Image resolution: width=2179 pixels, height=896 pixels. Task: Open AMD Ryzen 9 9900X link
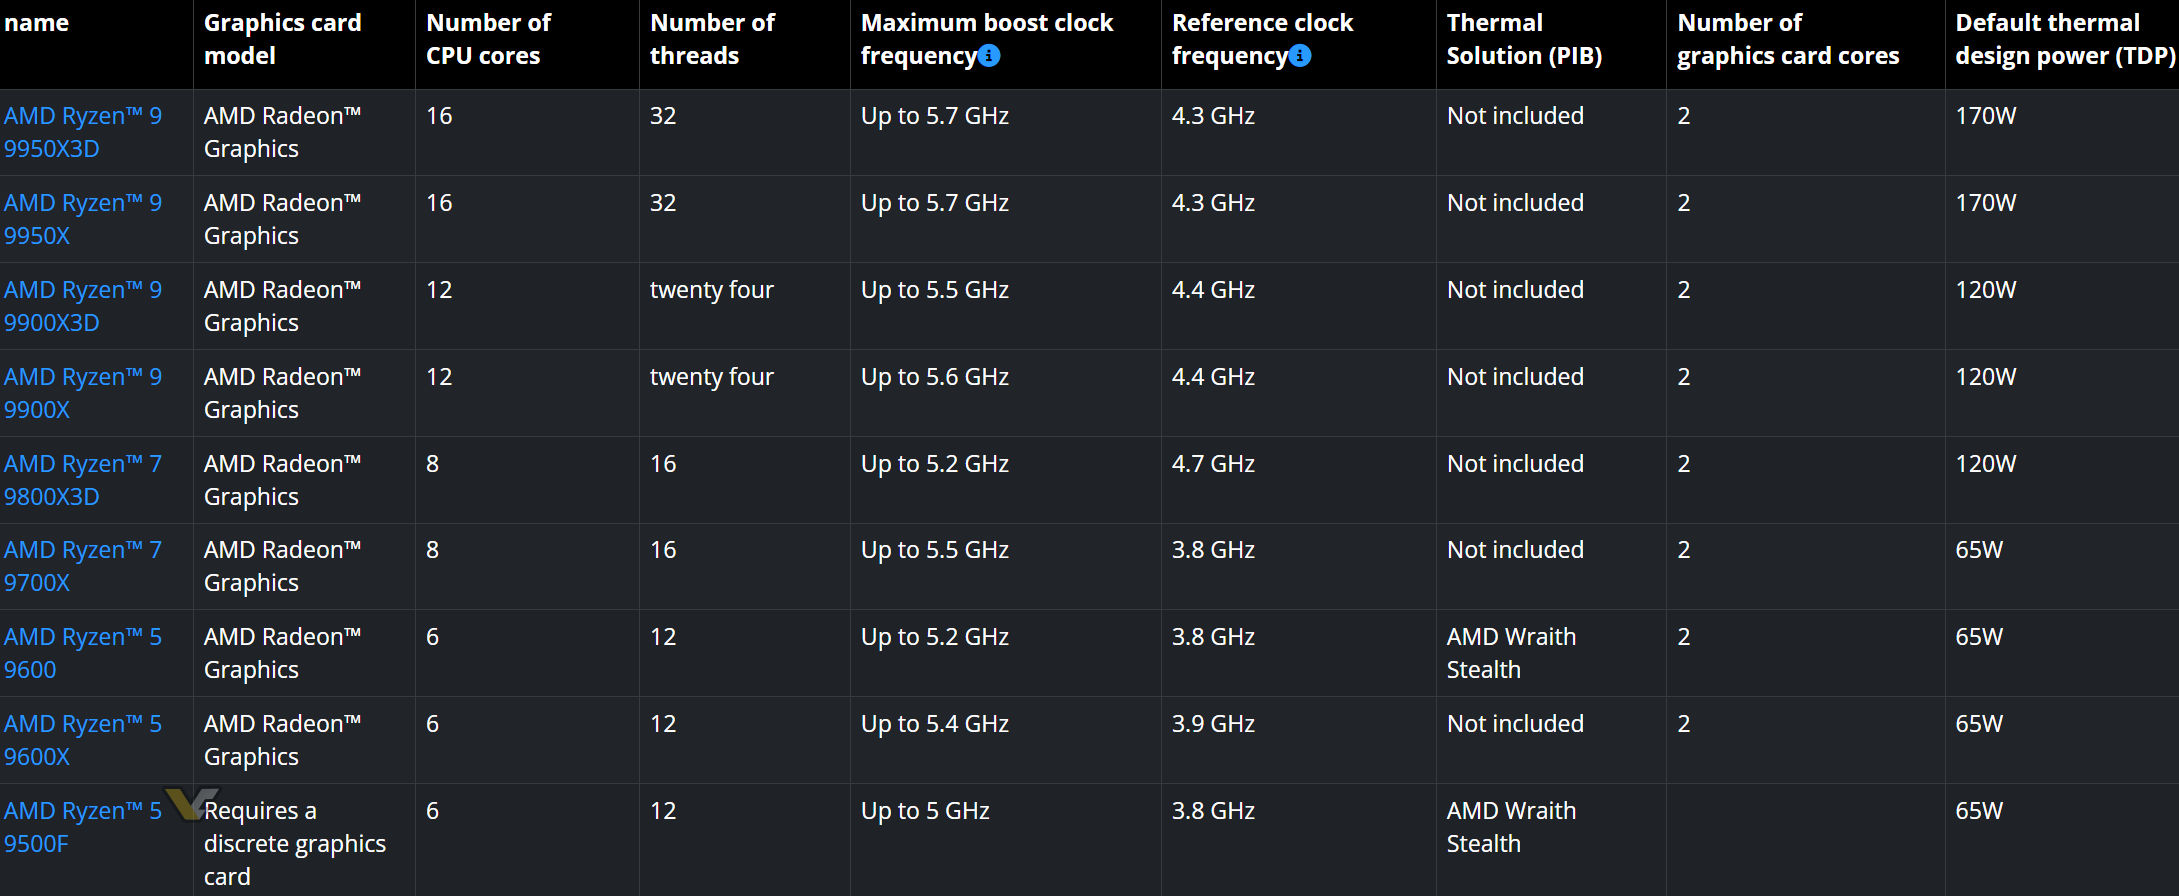point(82,393)
